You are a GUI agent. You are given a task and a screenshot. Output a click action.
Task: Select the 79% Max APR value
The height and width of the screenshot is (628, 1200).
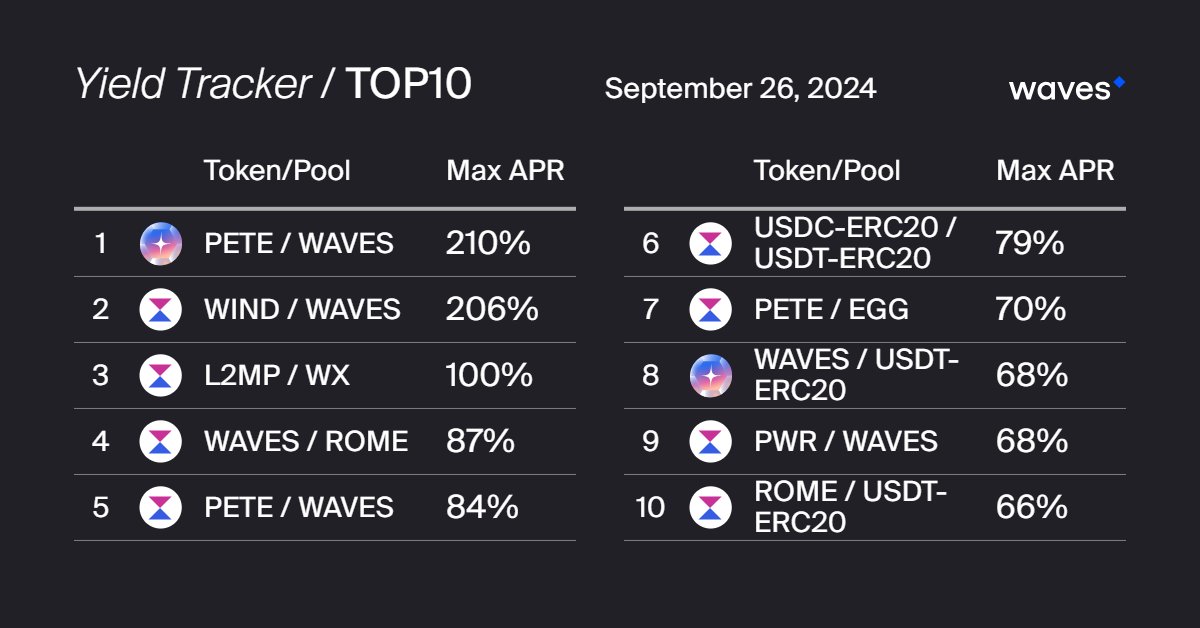pos(1029,243)
